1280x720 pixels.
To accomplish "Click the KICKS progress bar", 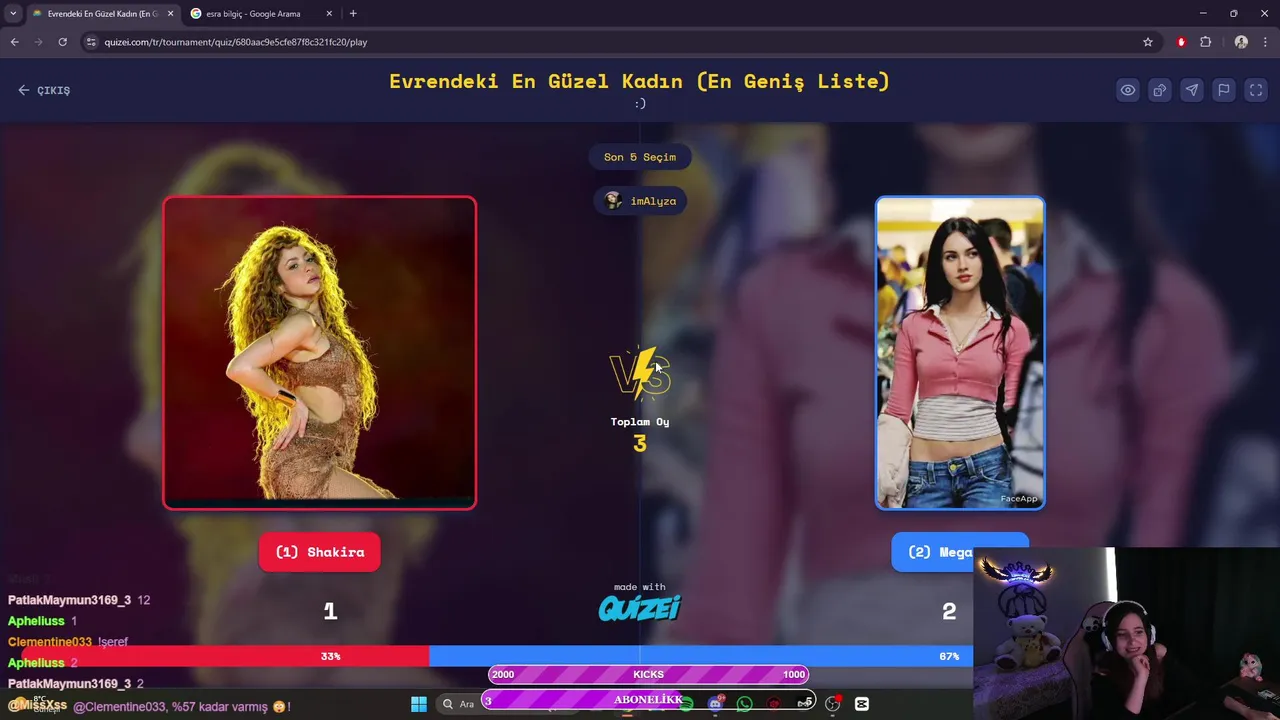I will coord(648,674).
